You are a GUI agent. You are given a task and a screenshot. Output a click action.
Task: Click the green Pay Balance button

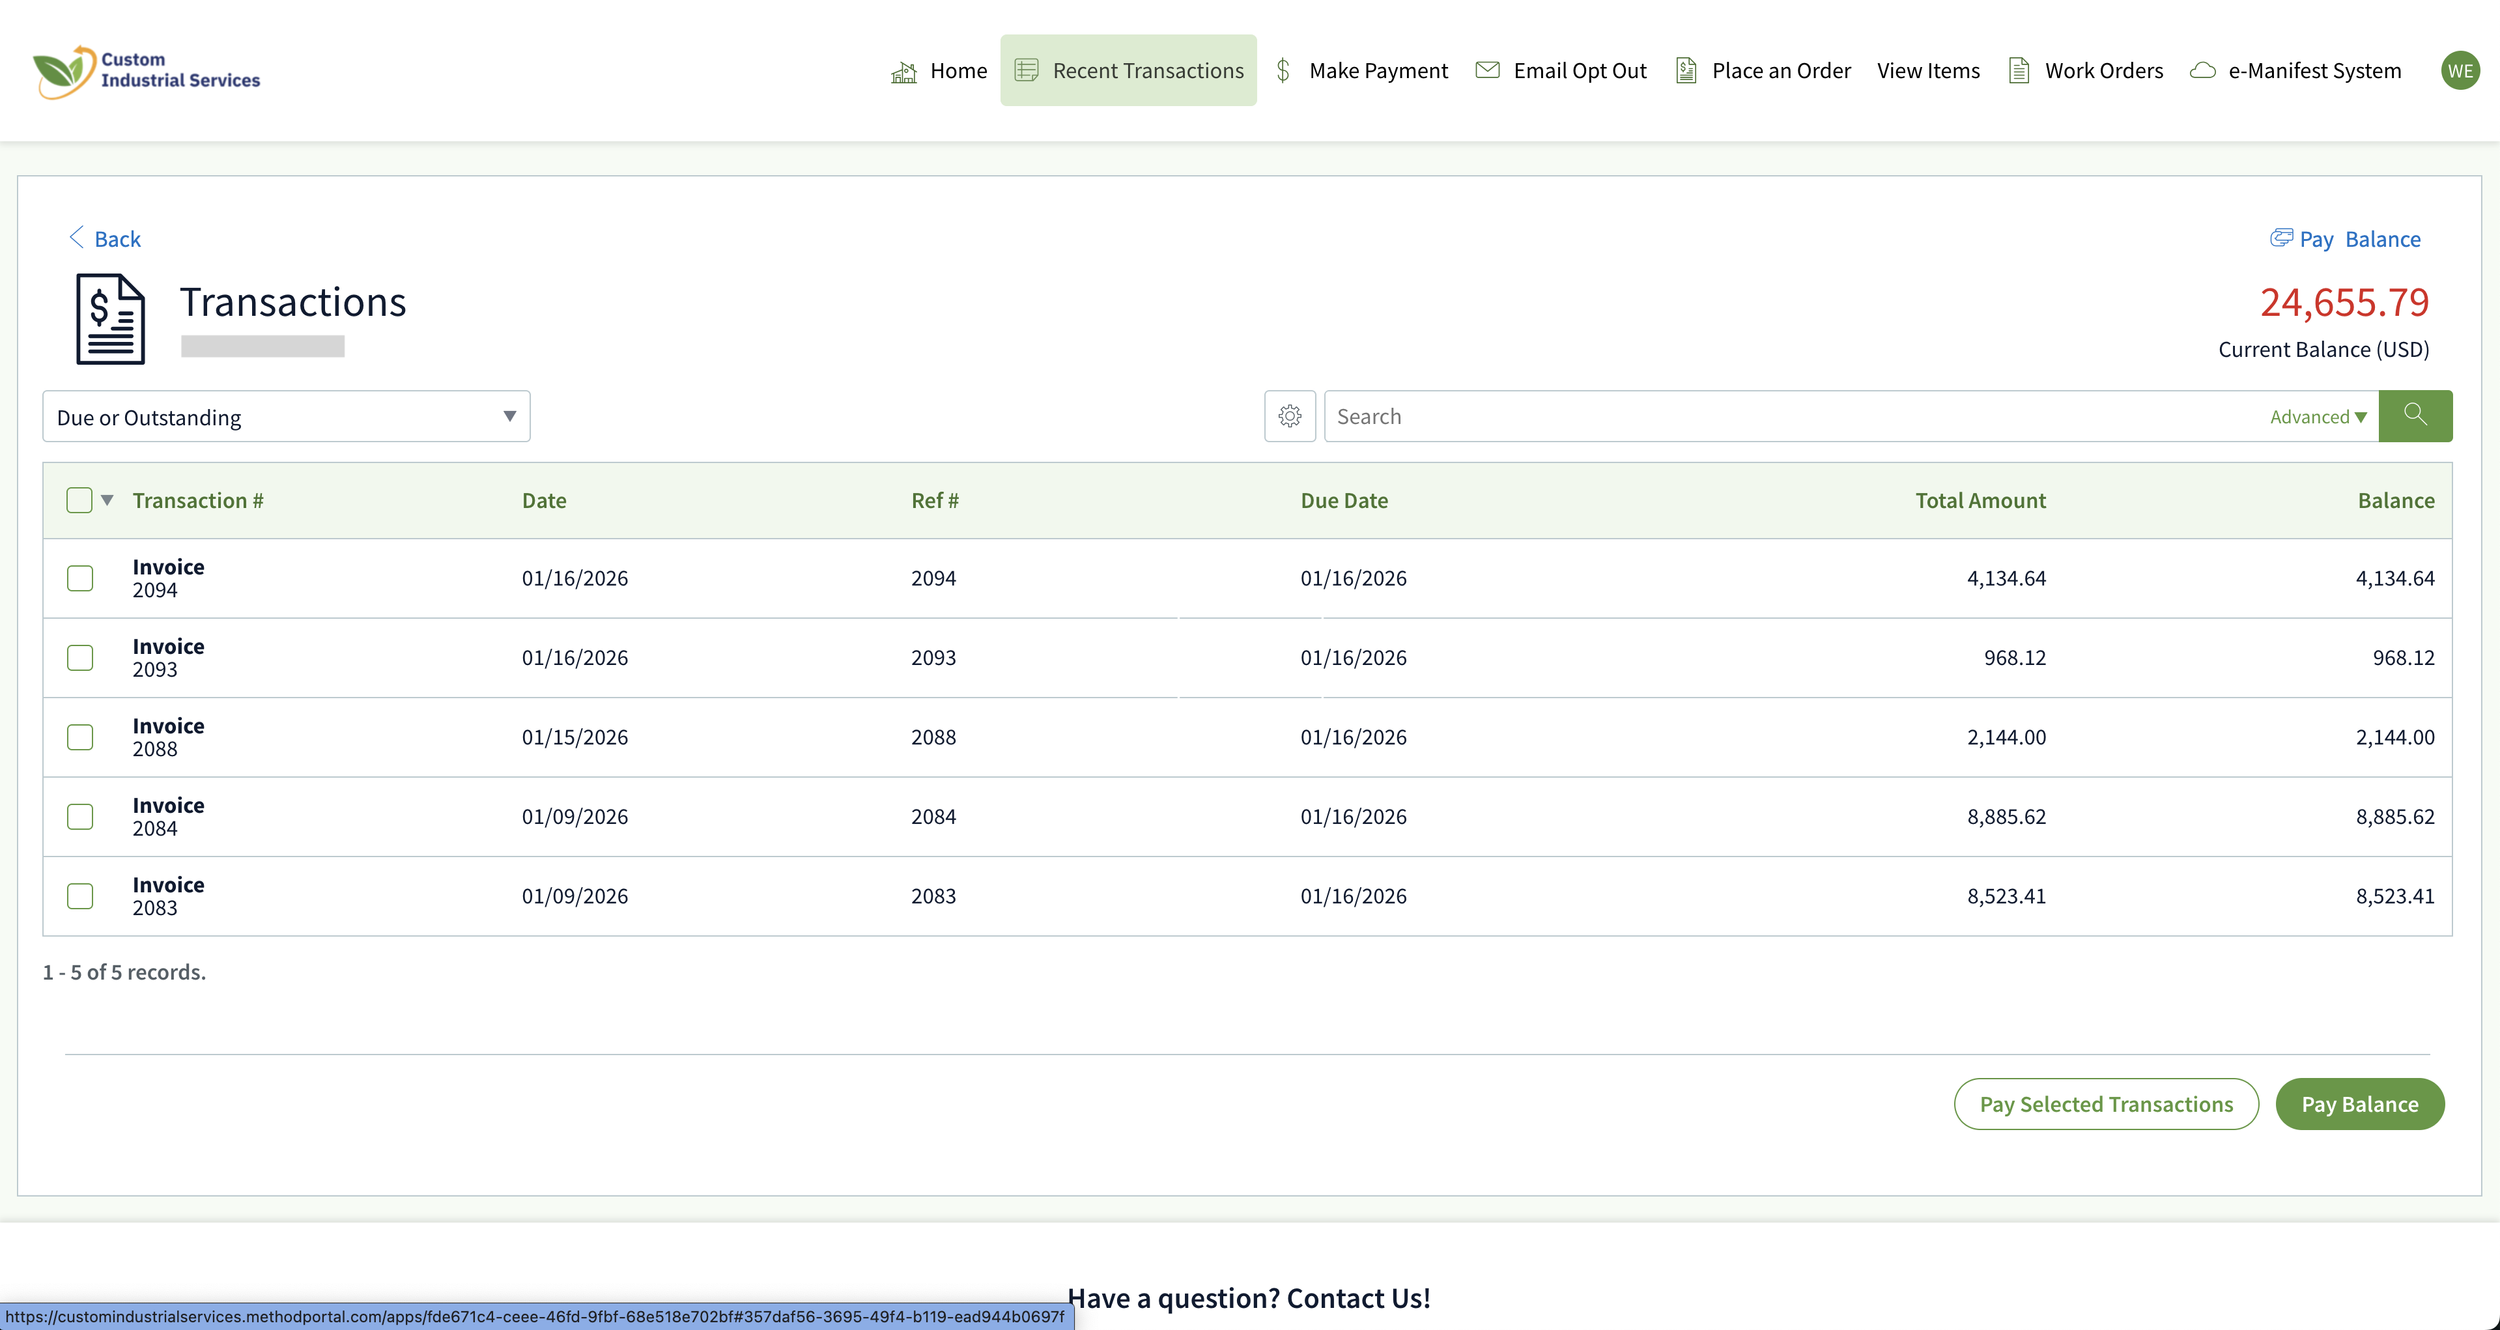(2359, 1104)
